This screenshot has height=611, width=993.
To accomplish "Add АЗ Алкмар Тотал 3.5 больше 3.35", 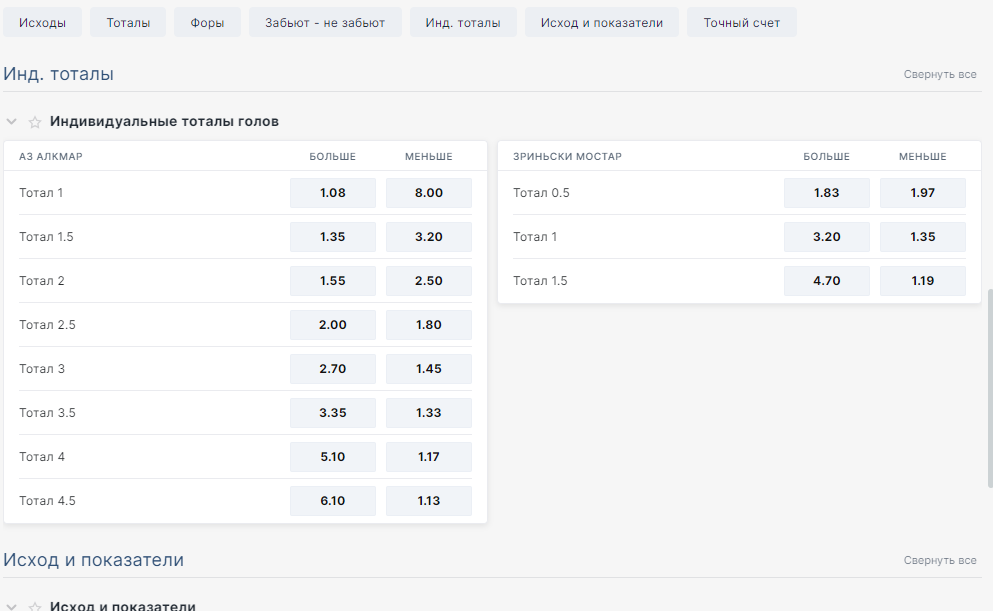I will coord(332,413).
